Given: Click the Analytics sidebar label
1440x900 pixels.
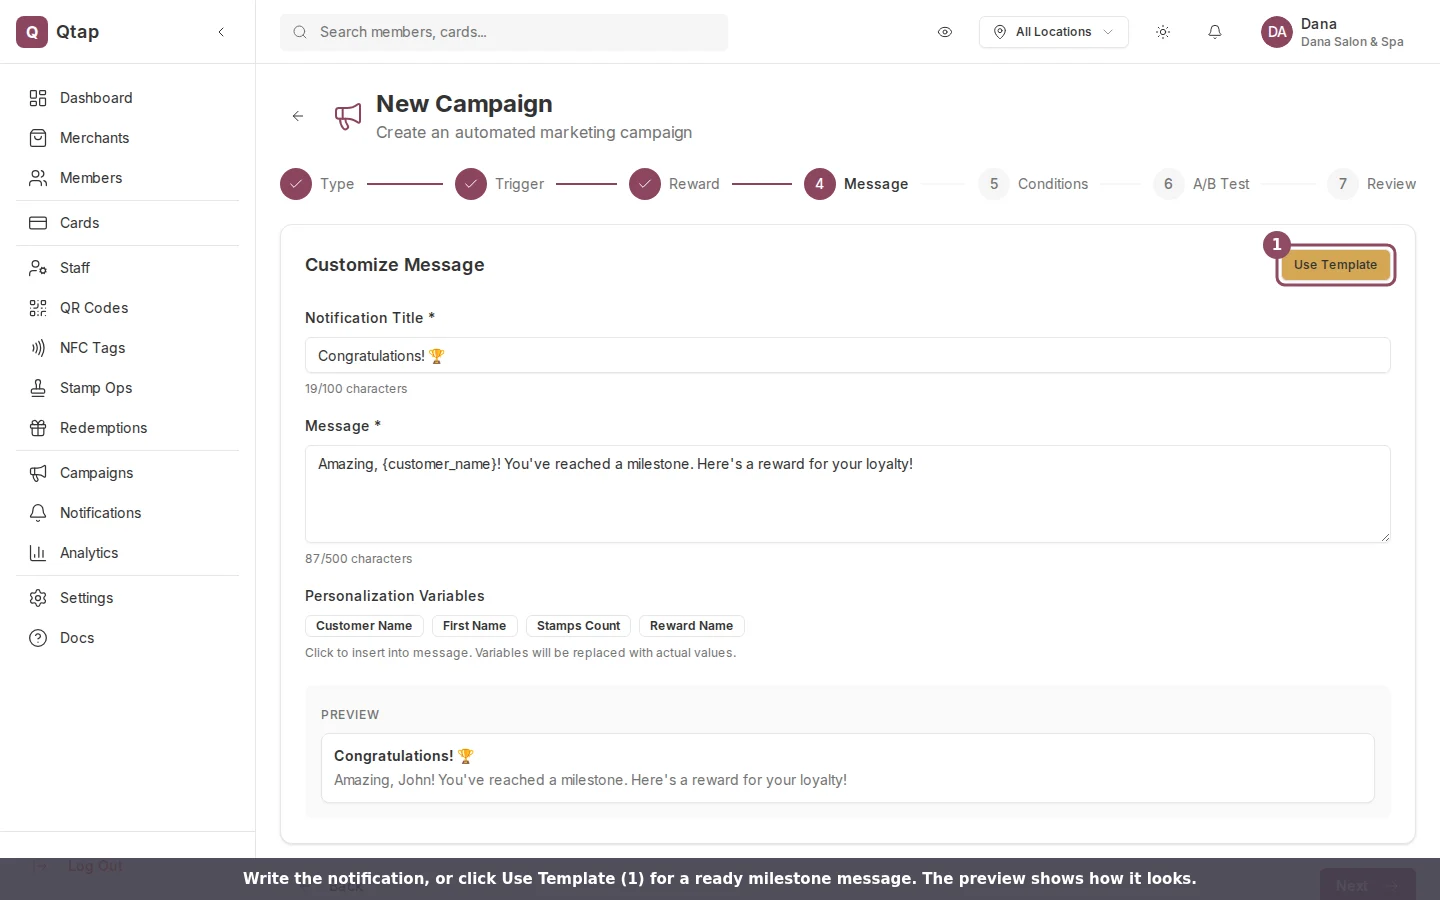Looking at the screenshot, I should tap(89, 553).
